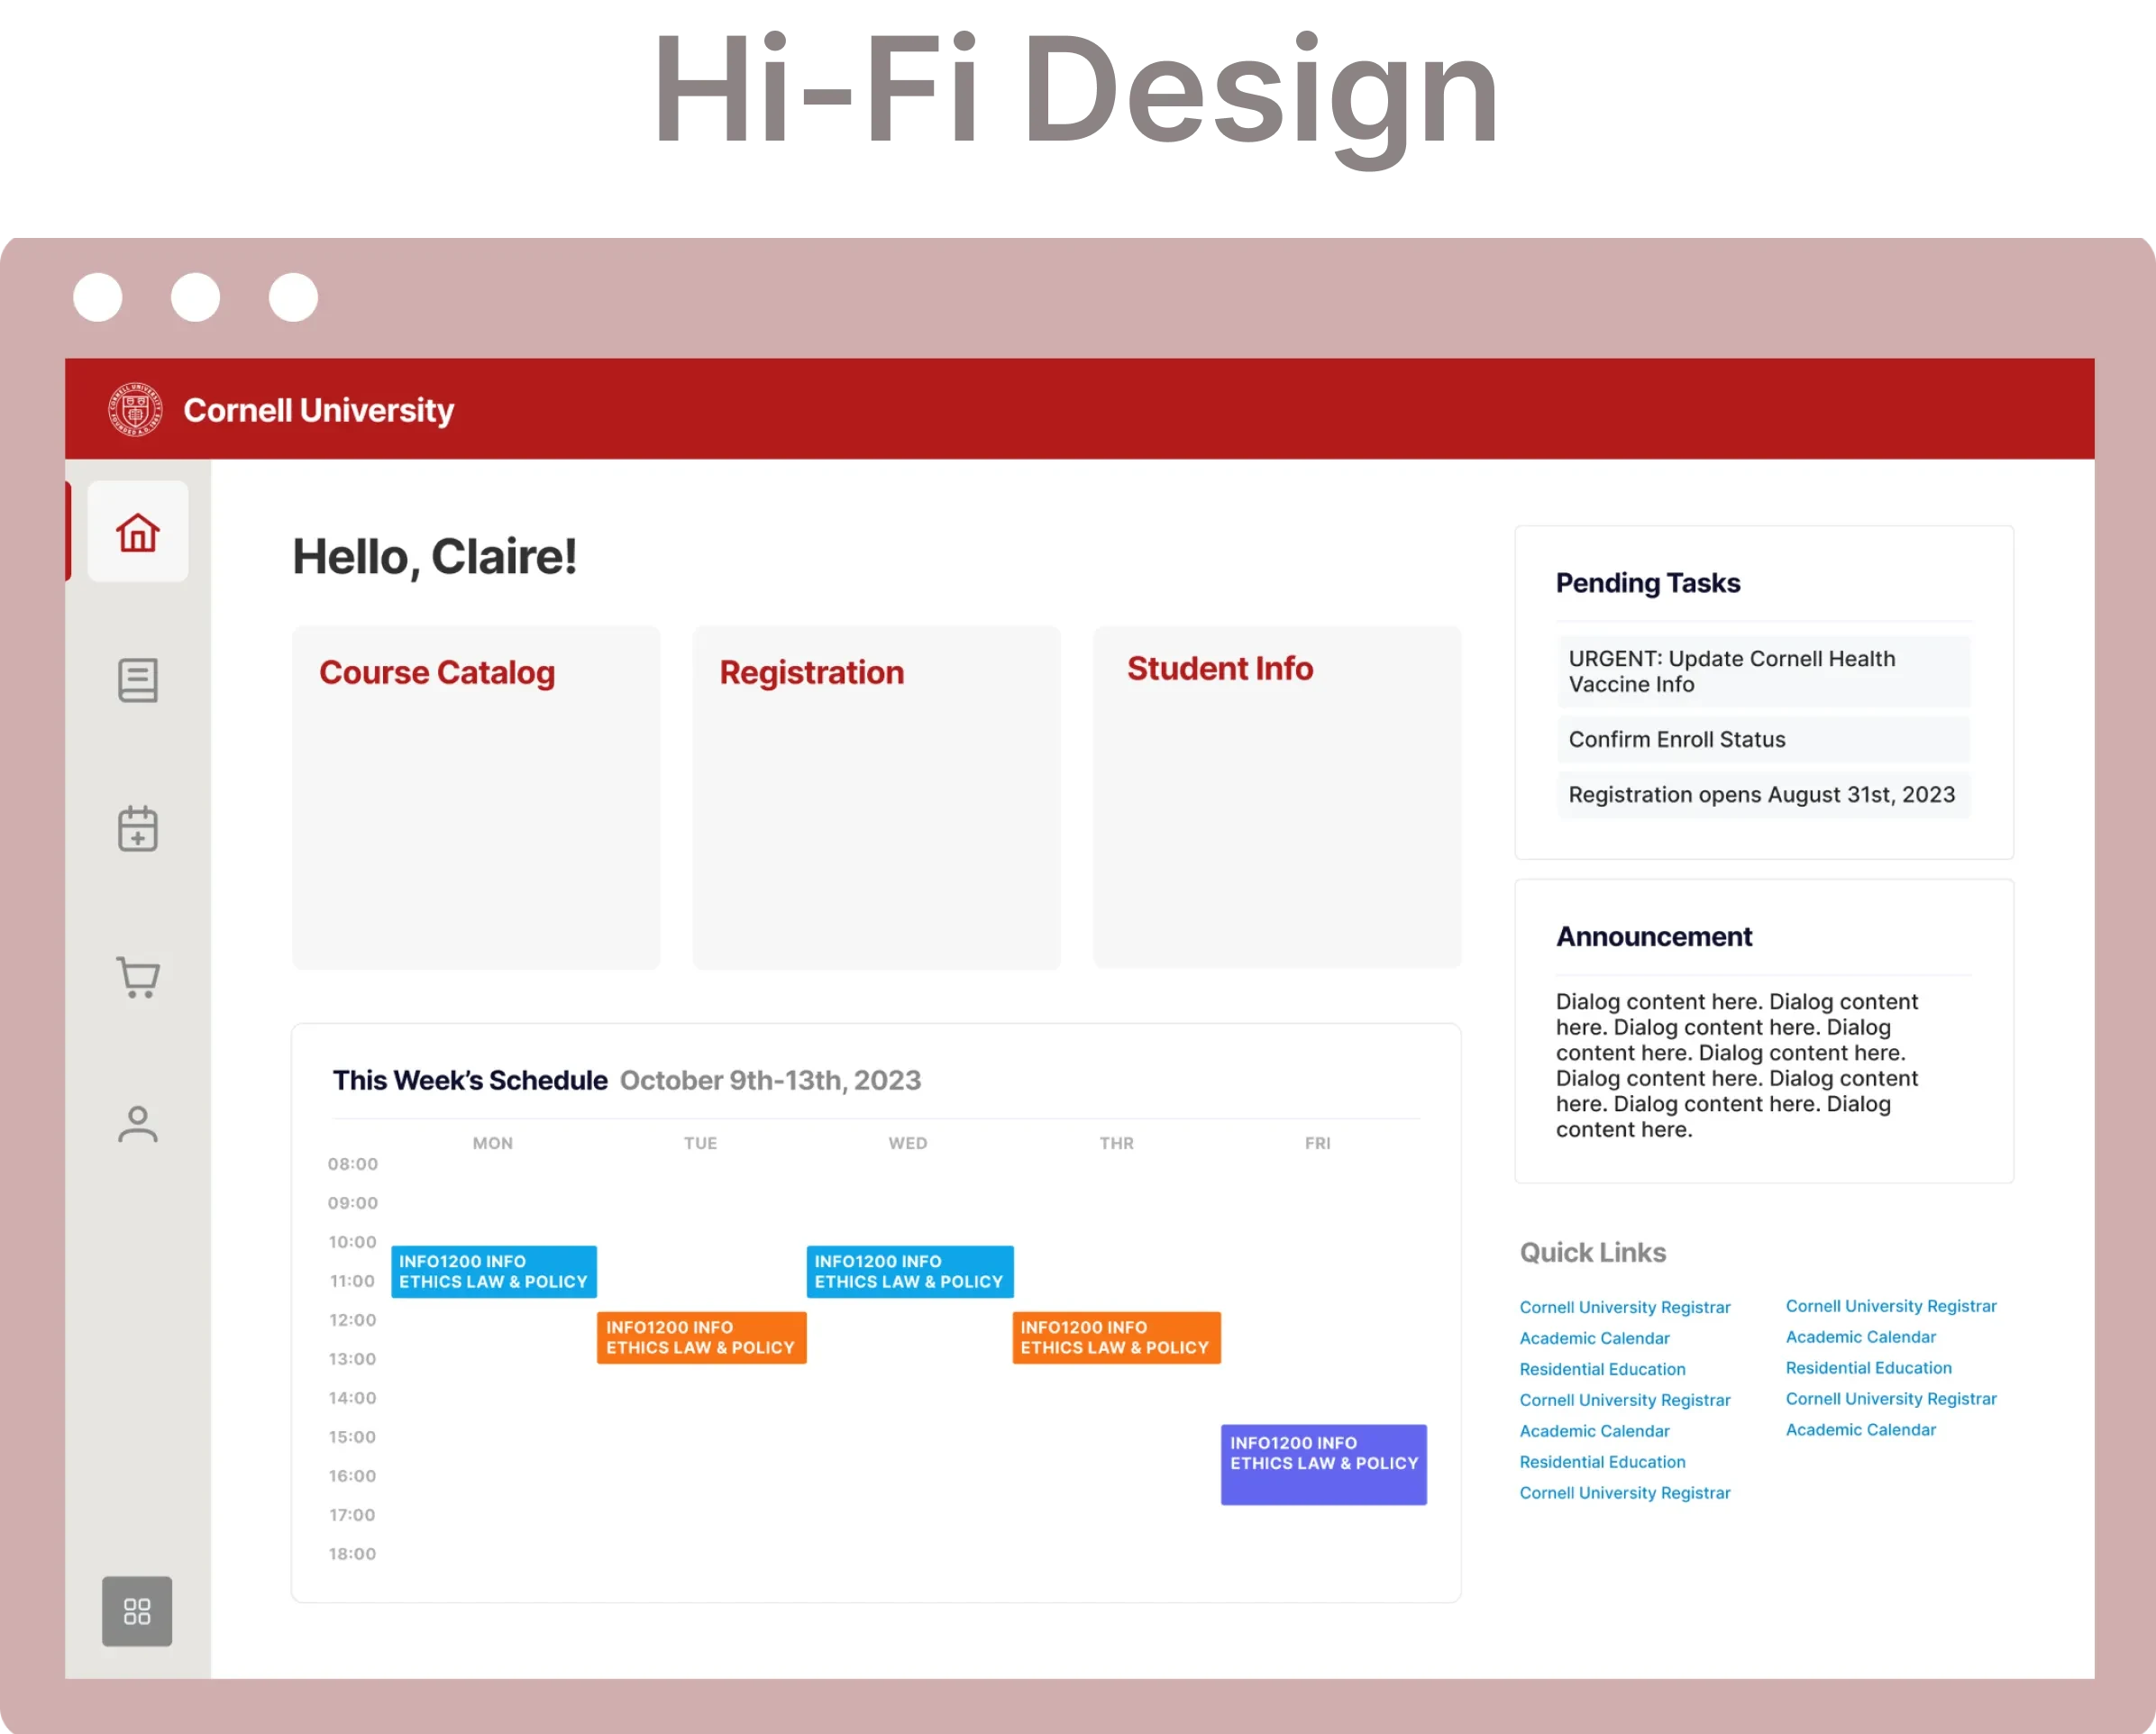Open the URGENT Update Cornell Health Vaccine Info task
Image resolution: width=2156 pixels, height=1734 pixels.
(x=1764, y=671)
